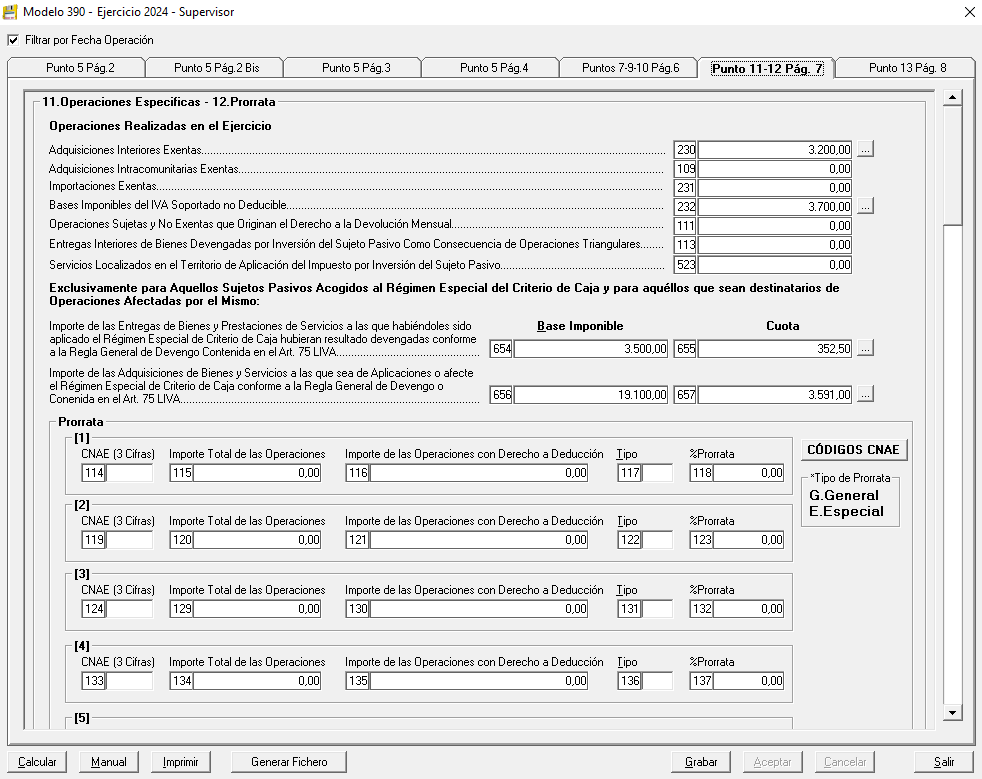Open details button beside field 655
This screenshot has height=779, width=982.
[865, 348]
